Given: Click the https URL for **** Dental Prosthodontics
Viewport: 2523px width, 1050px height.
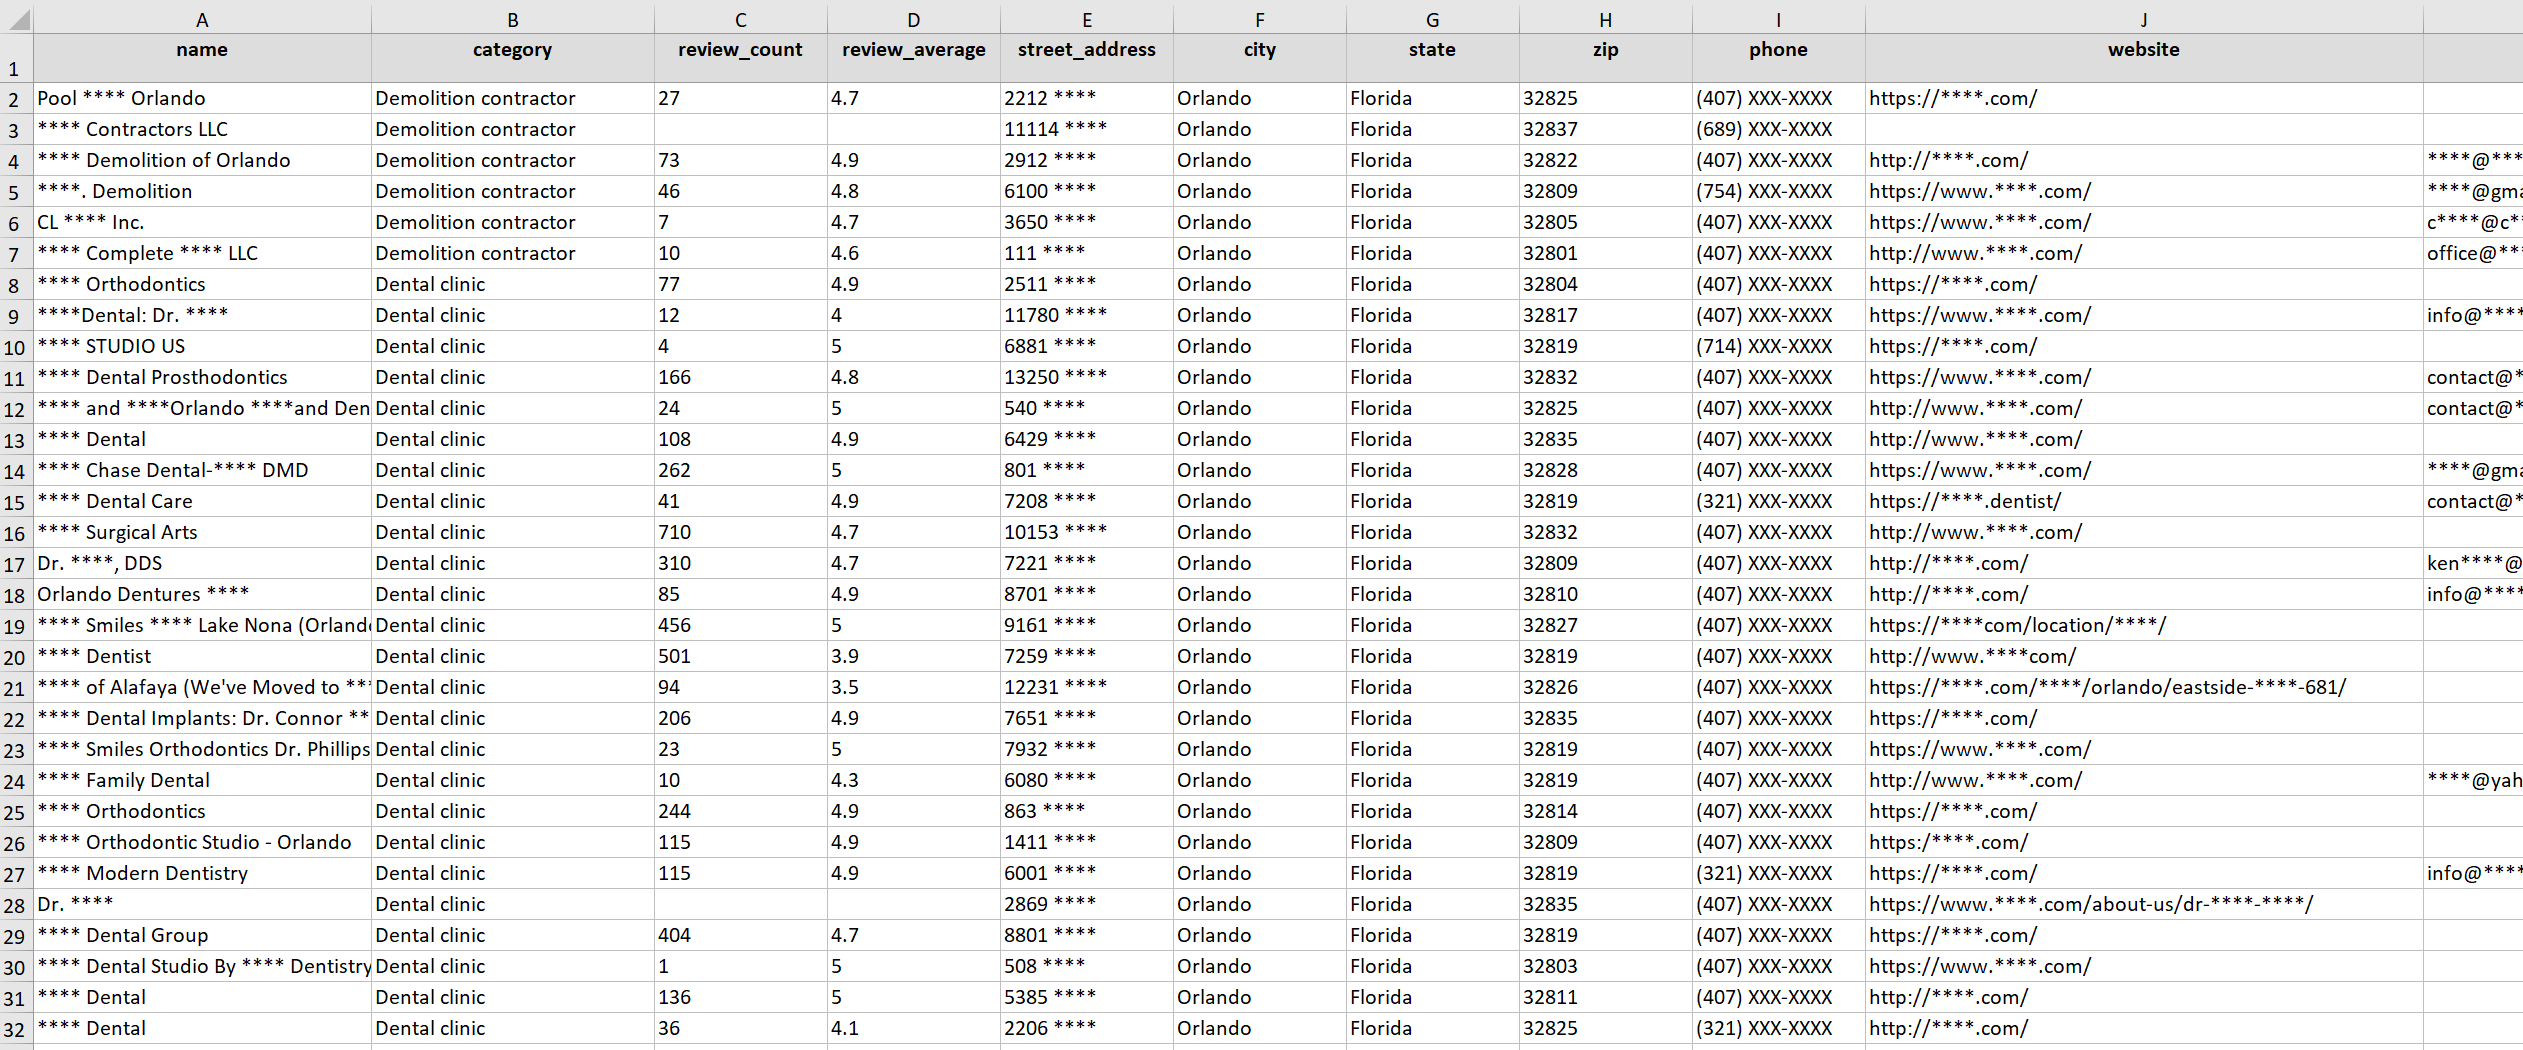Looking at the screenshot, I should coord(1981,377).
